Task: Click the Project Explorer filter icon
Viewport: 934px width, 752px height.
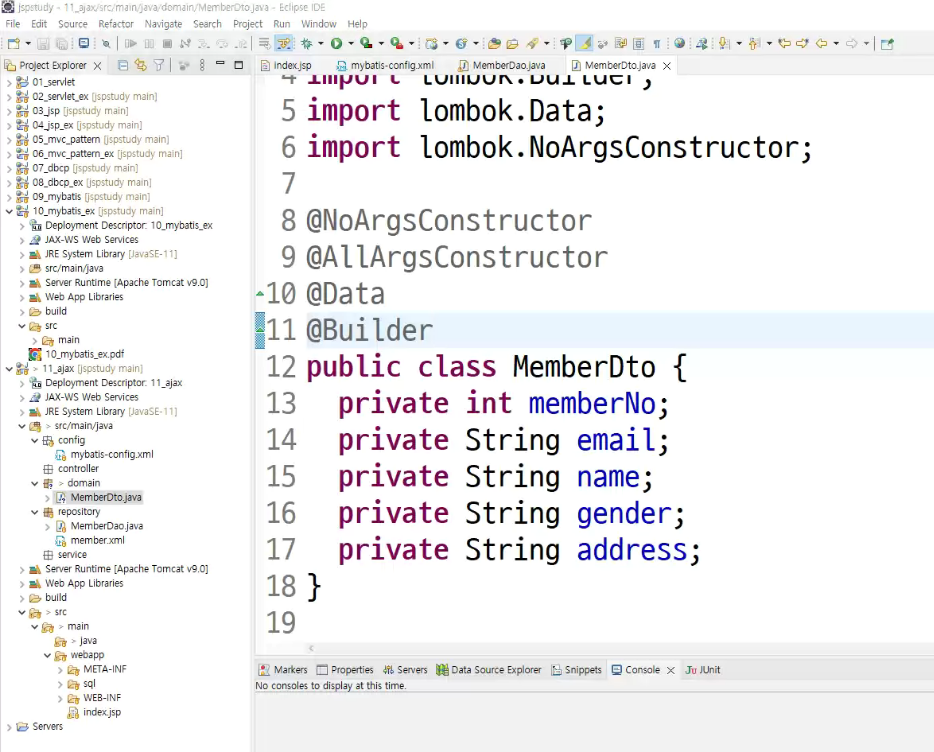Action: click(158, 65)
